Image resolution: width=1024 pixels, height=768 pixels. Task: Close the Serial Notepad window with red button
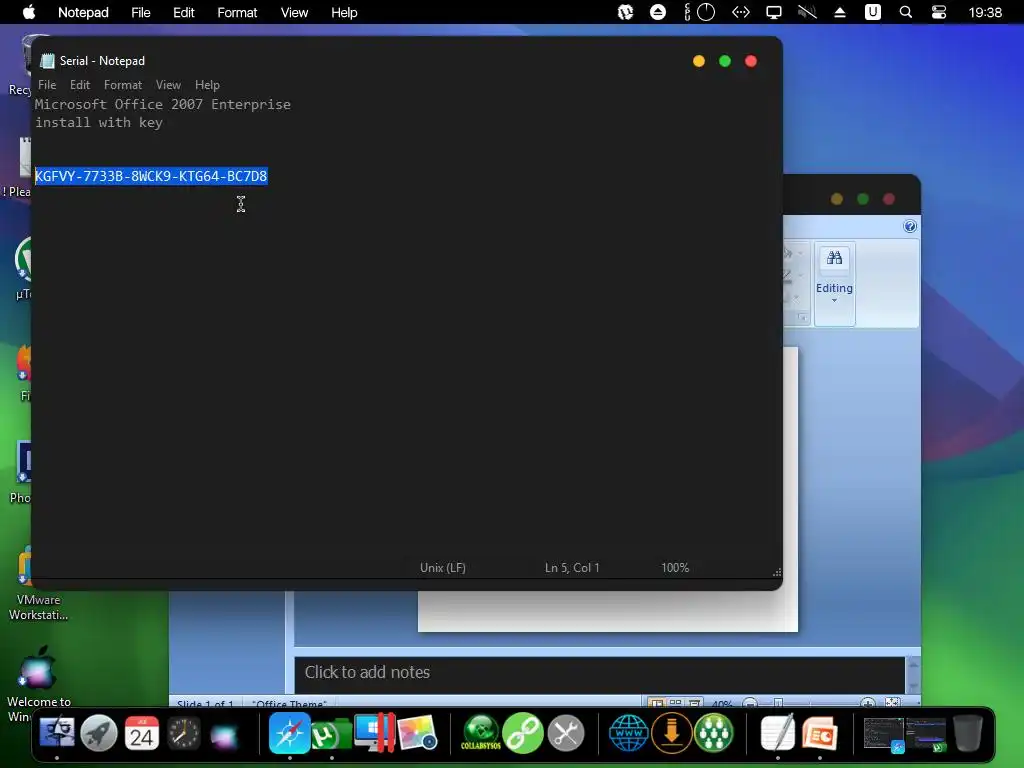751,61
